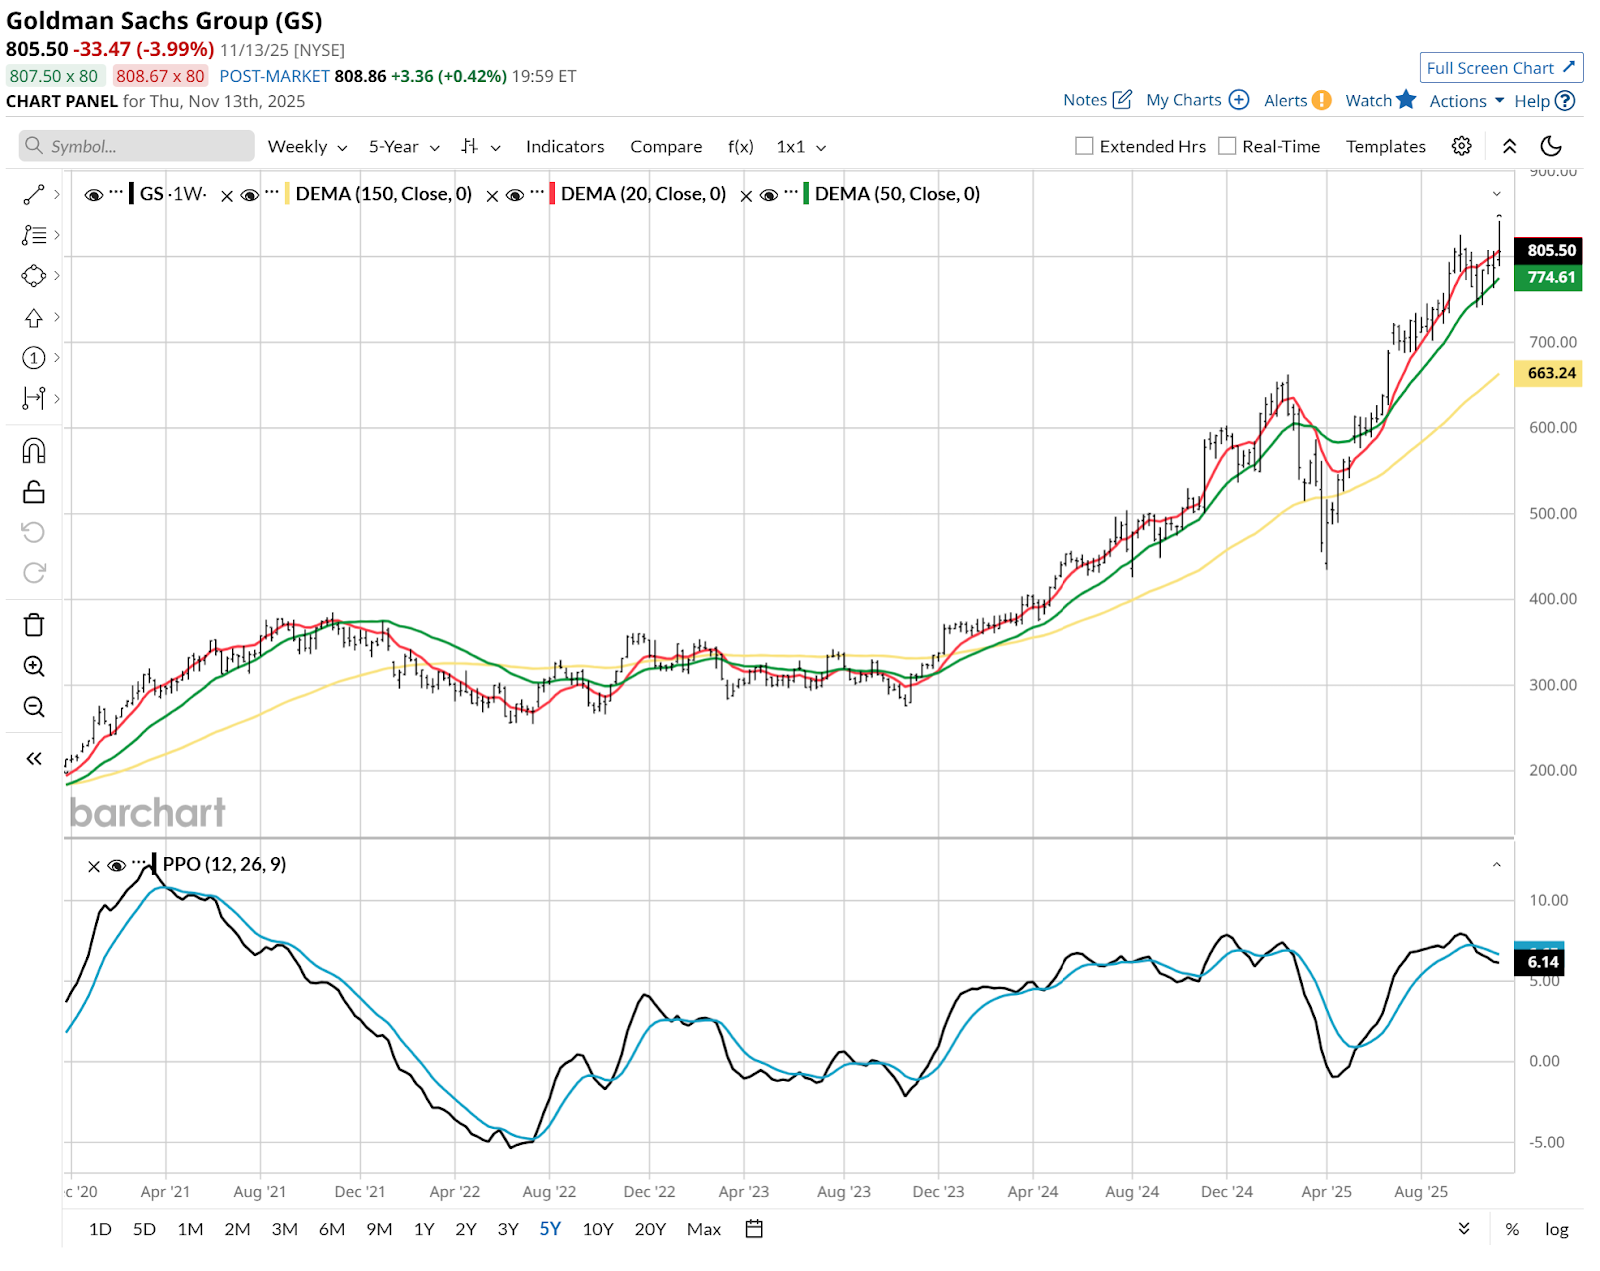The image size is (1600, 1271).
Task: Toggle the magnet snap mode
Action: tap(33, 451)
